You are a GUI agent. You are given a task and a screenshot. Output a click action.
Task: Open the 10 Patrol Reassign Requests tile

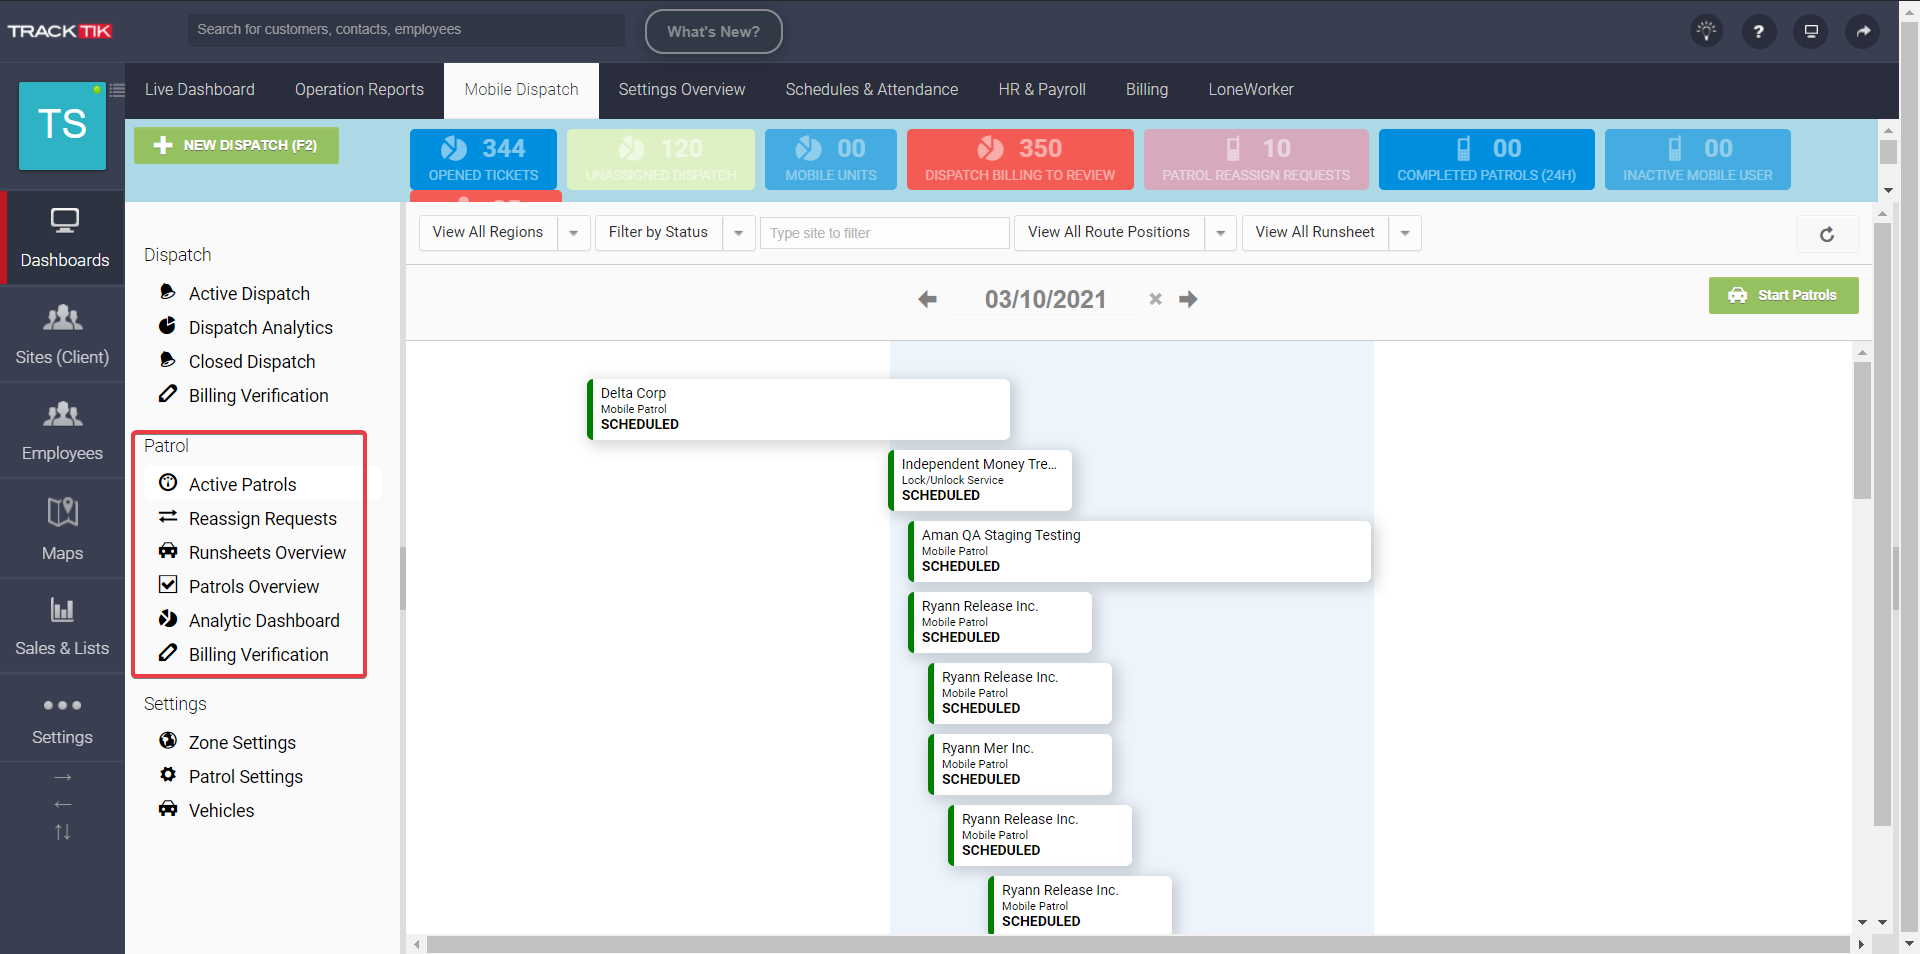(1256, 159)
